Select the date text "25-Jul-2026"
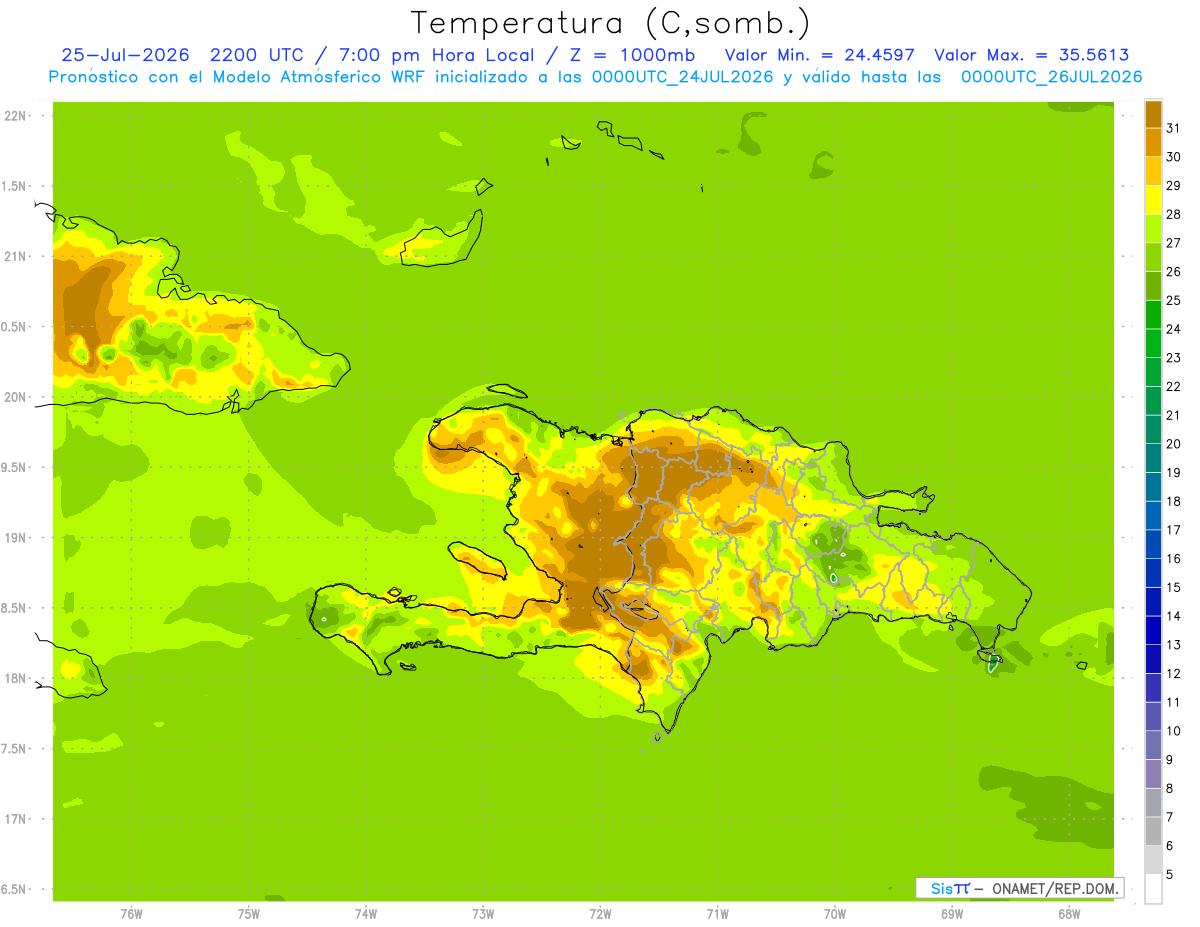The image size is (1200, 927). (x=125, y=55)
